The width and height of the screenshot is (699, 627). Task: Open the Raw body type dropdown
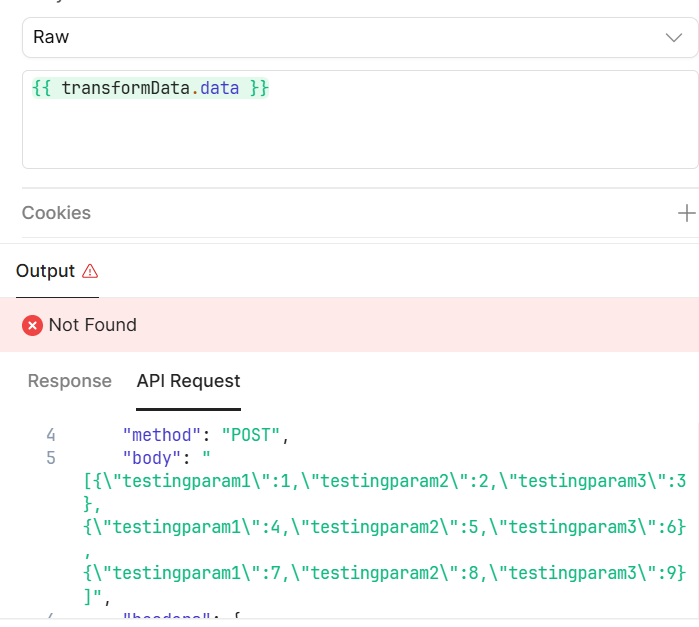tap(340, 37)
